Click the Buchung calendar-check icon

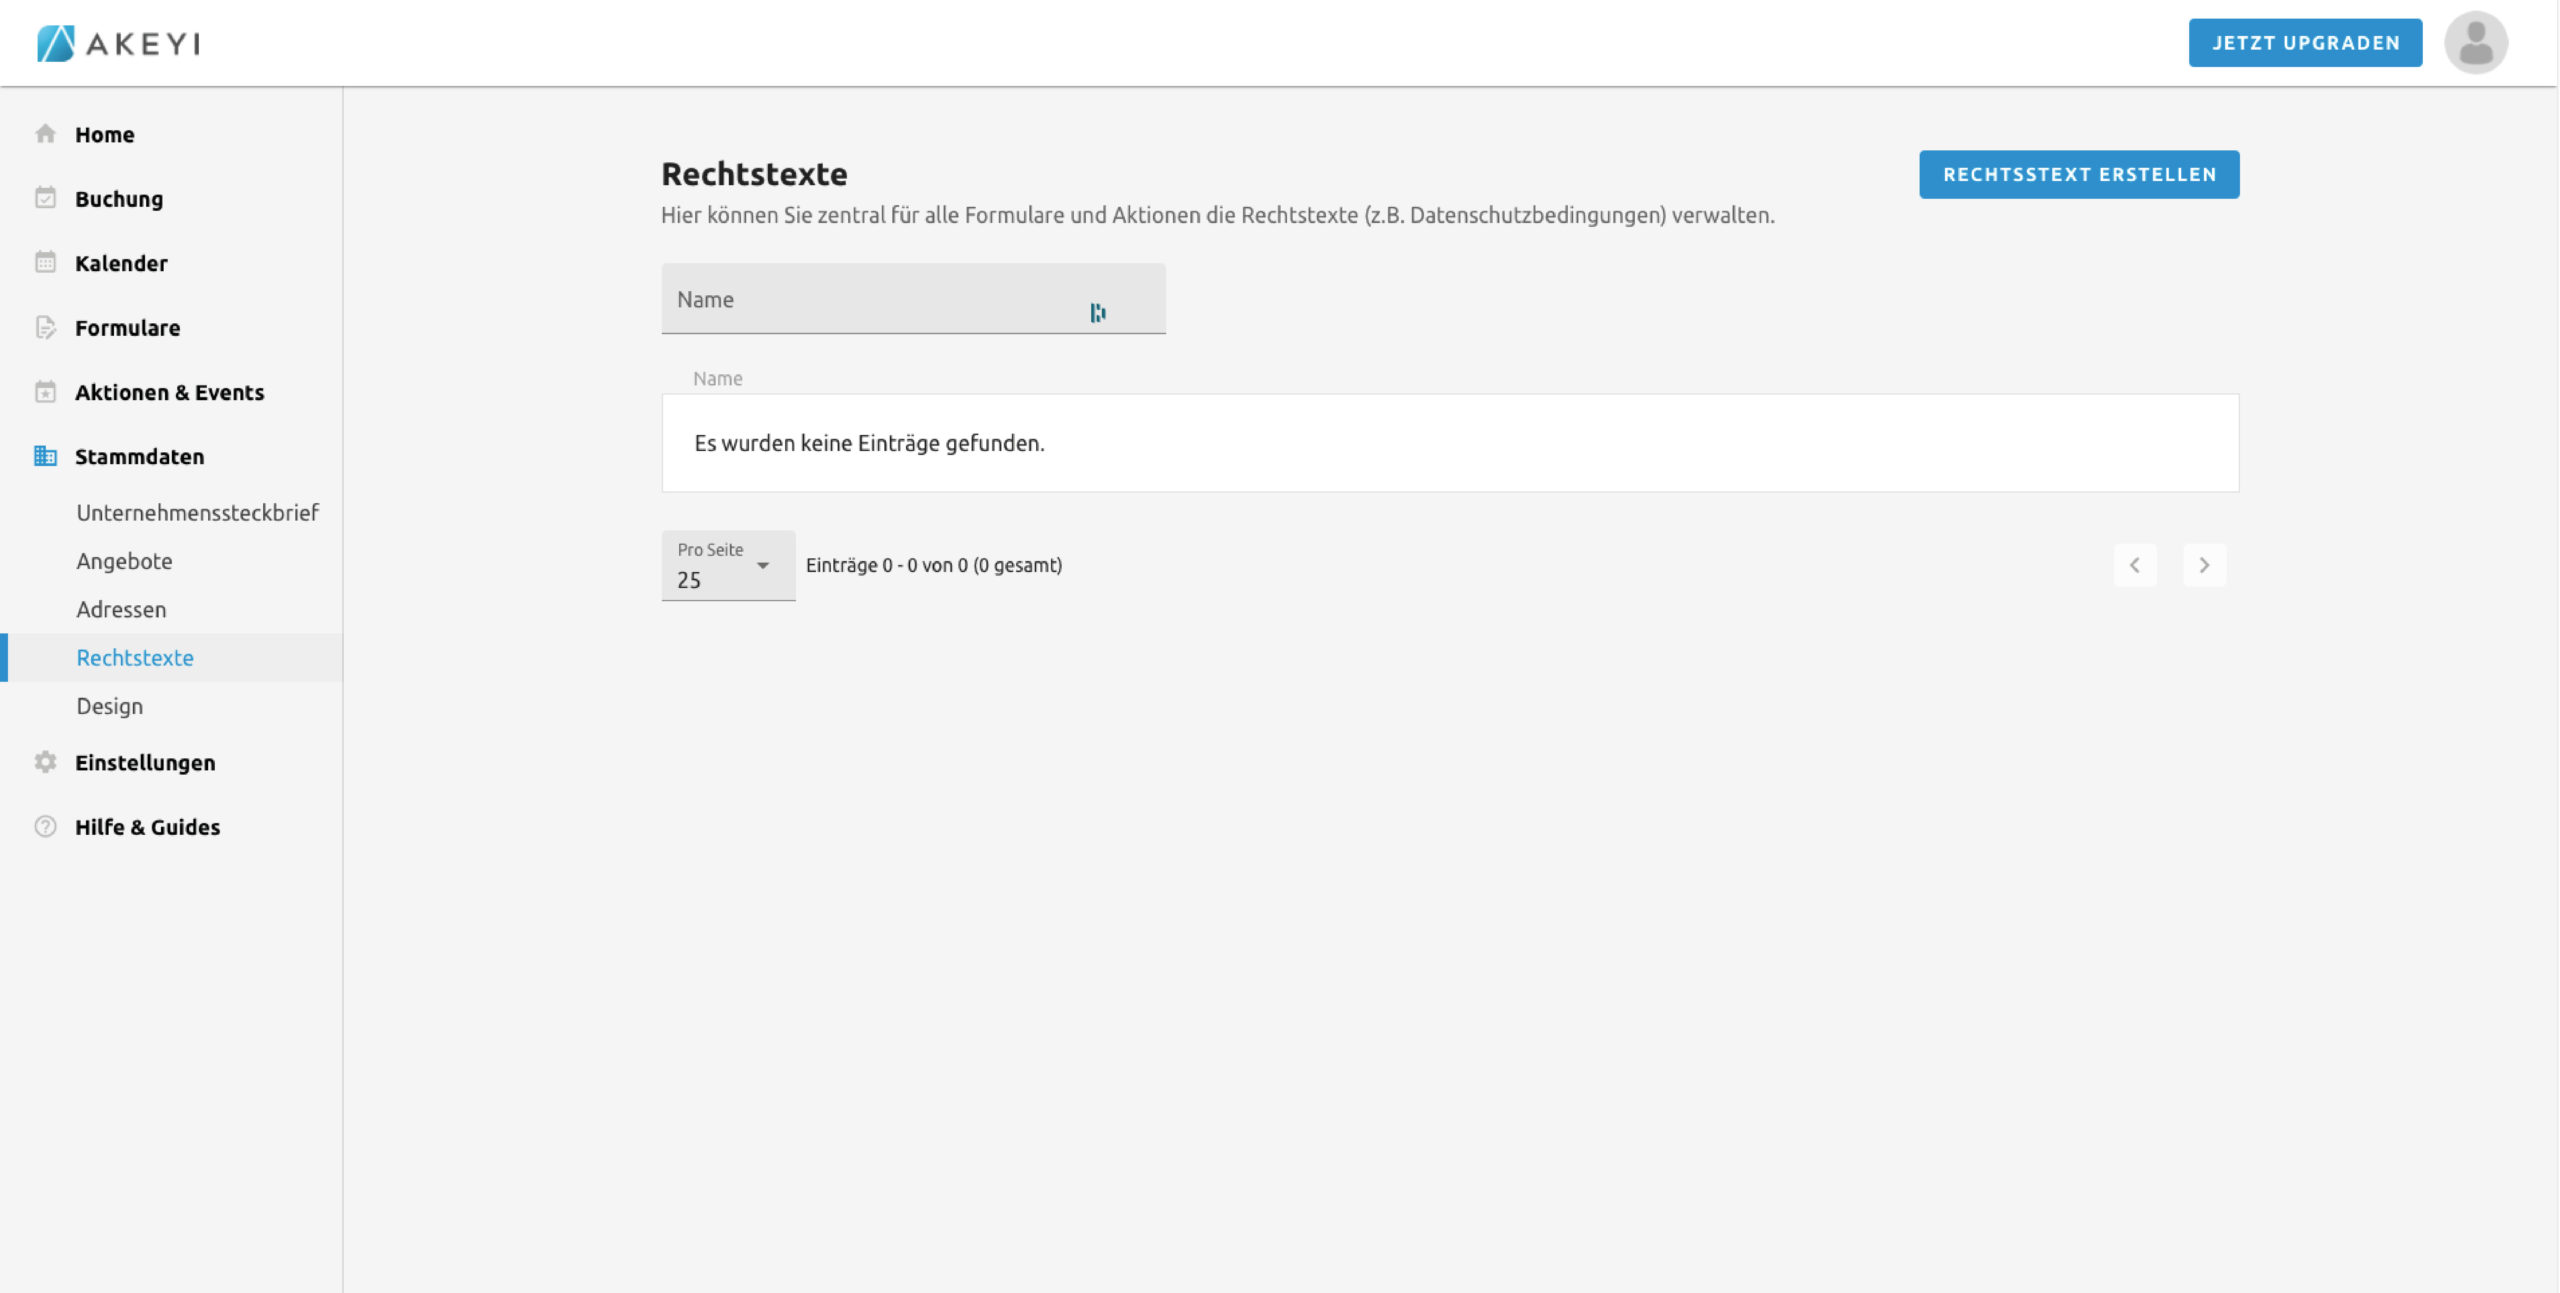click(x=45, y=198)
